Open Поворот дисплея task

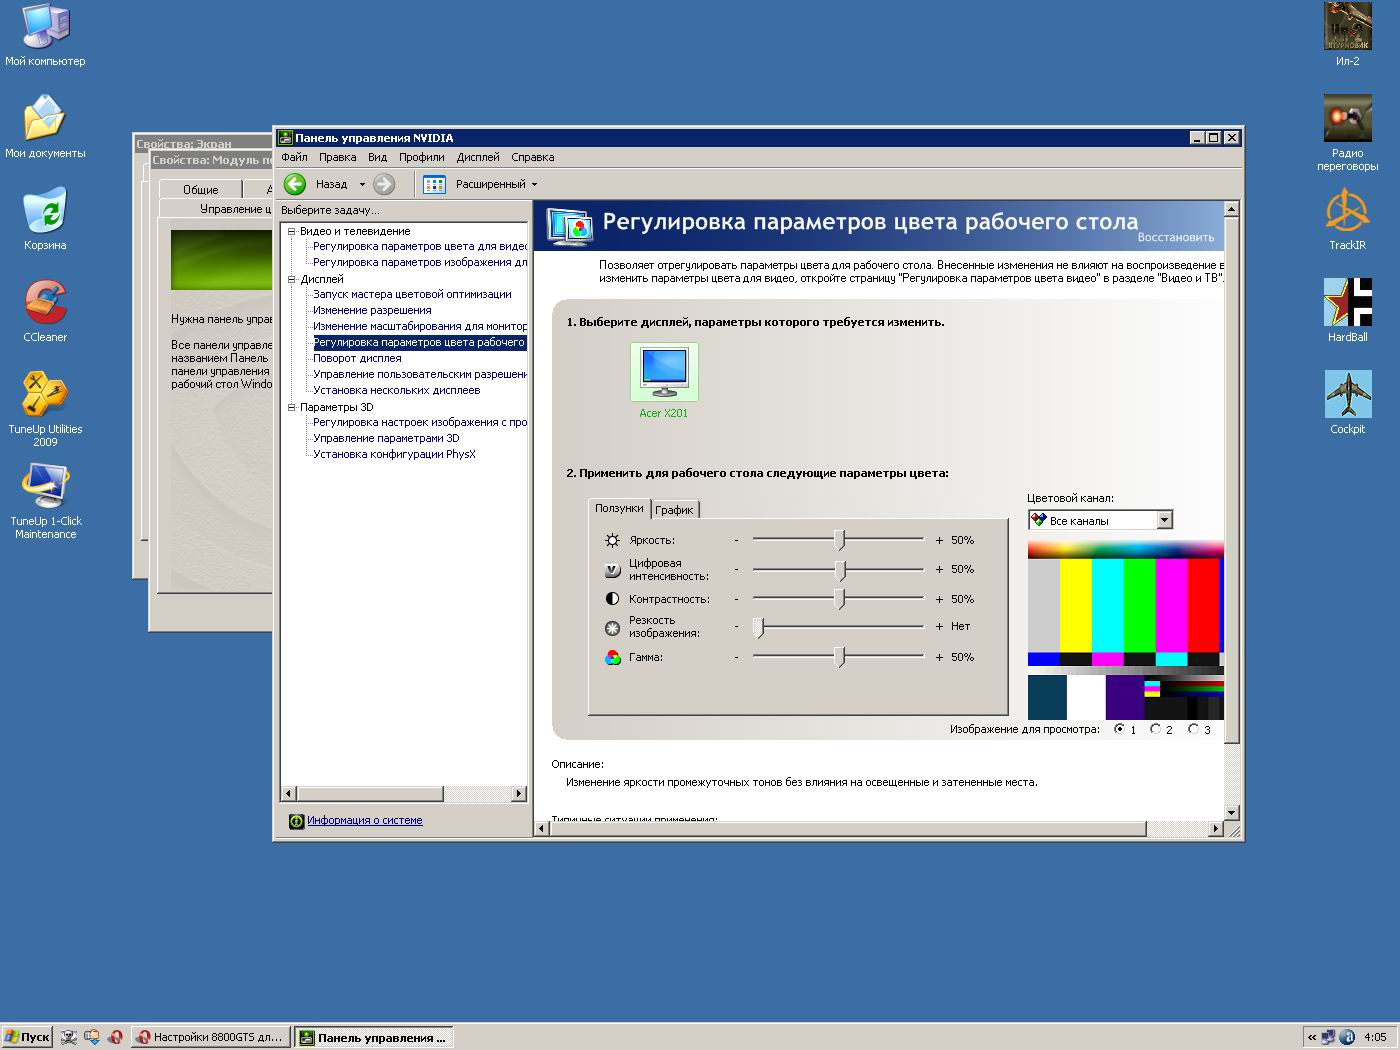coord(357,358)
